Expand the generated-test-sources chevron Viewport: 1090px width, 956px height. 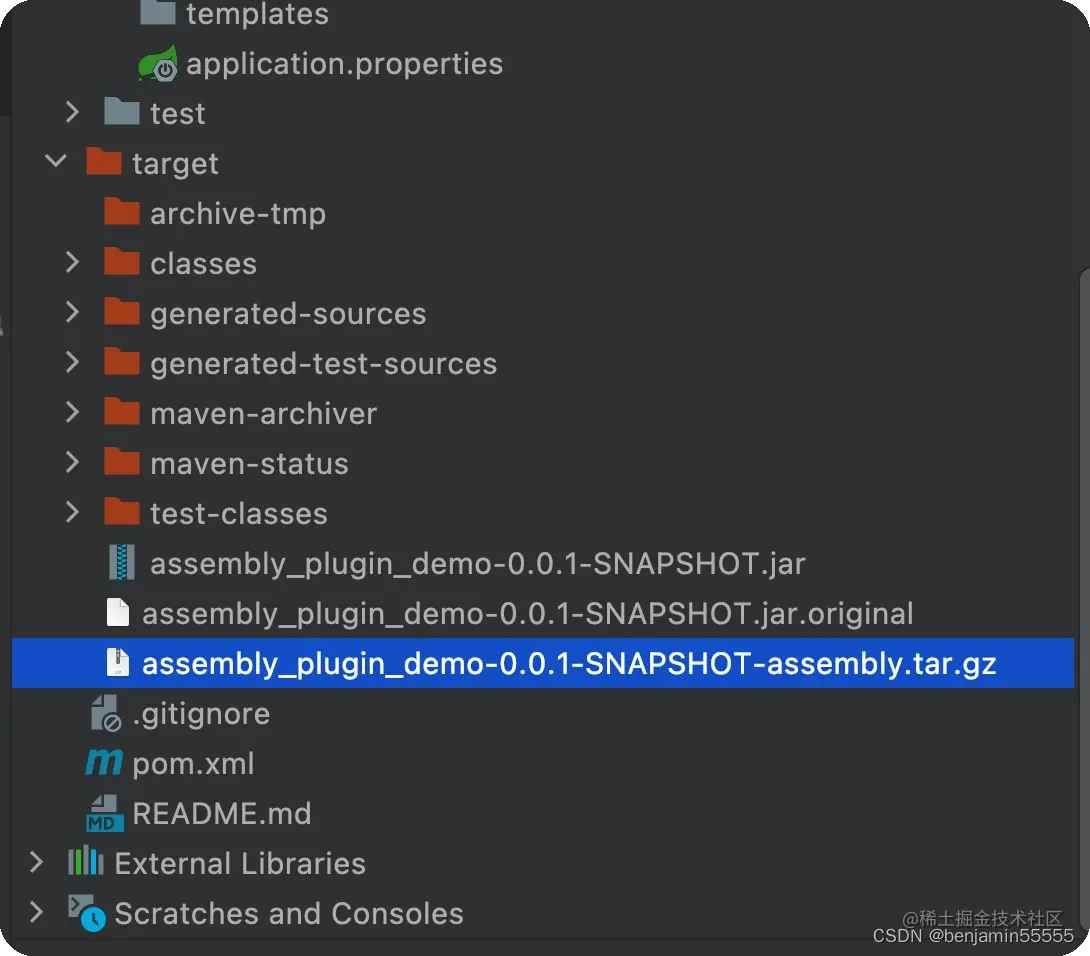(72, 362)
